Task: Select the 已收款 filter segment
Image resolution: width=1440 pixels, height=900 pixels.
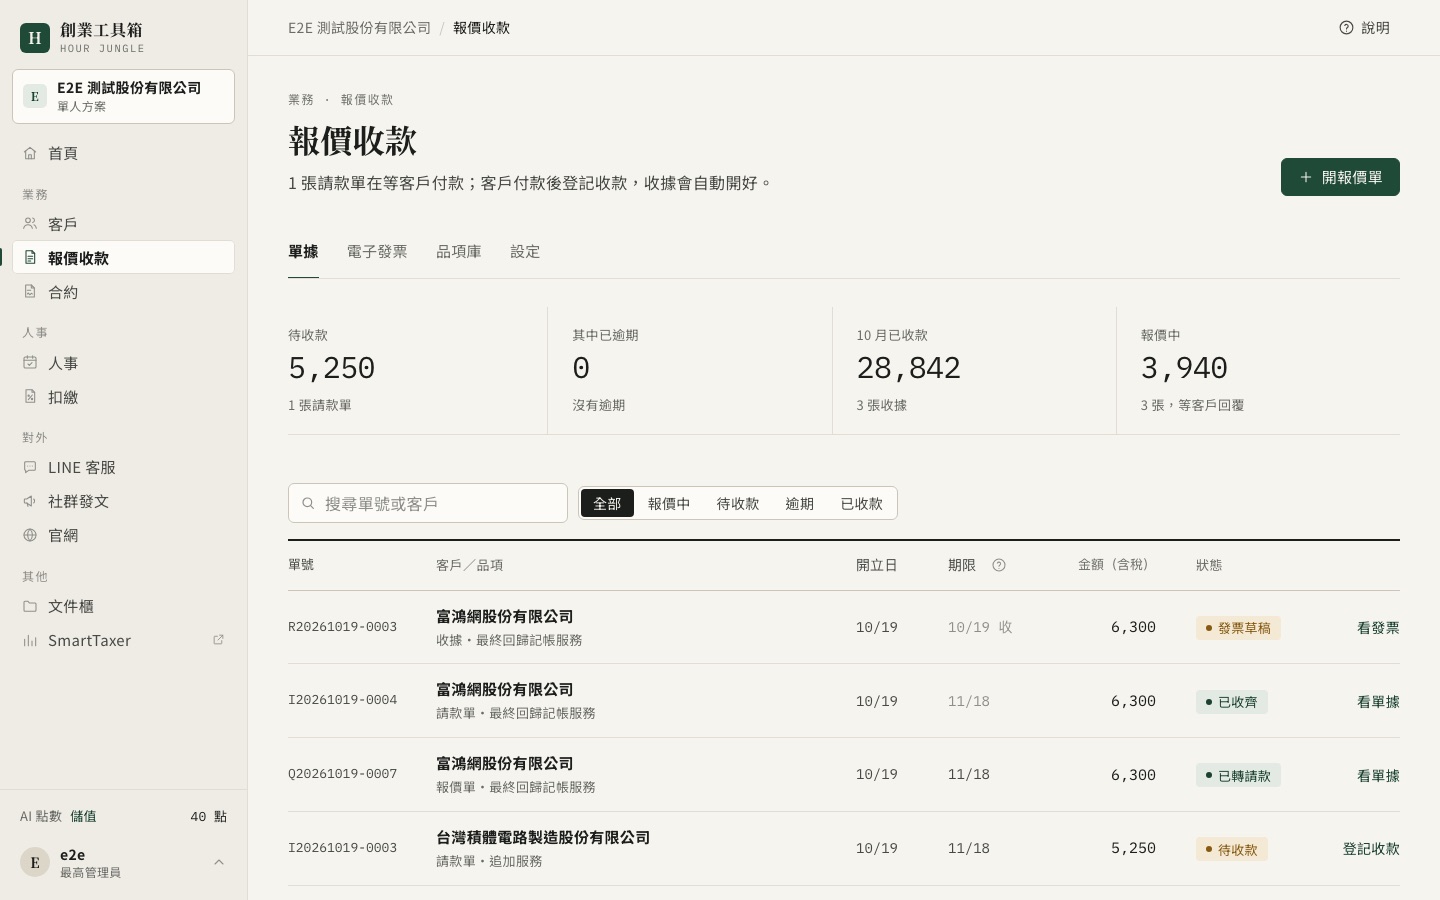Action: point(861,503)
